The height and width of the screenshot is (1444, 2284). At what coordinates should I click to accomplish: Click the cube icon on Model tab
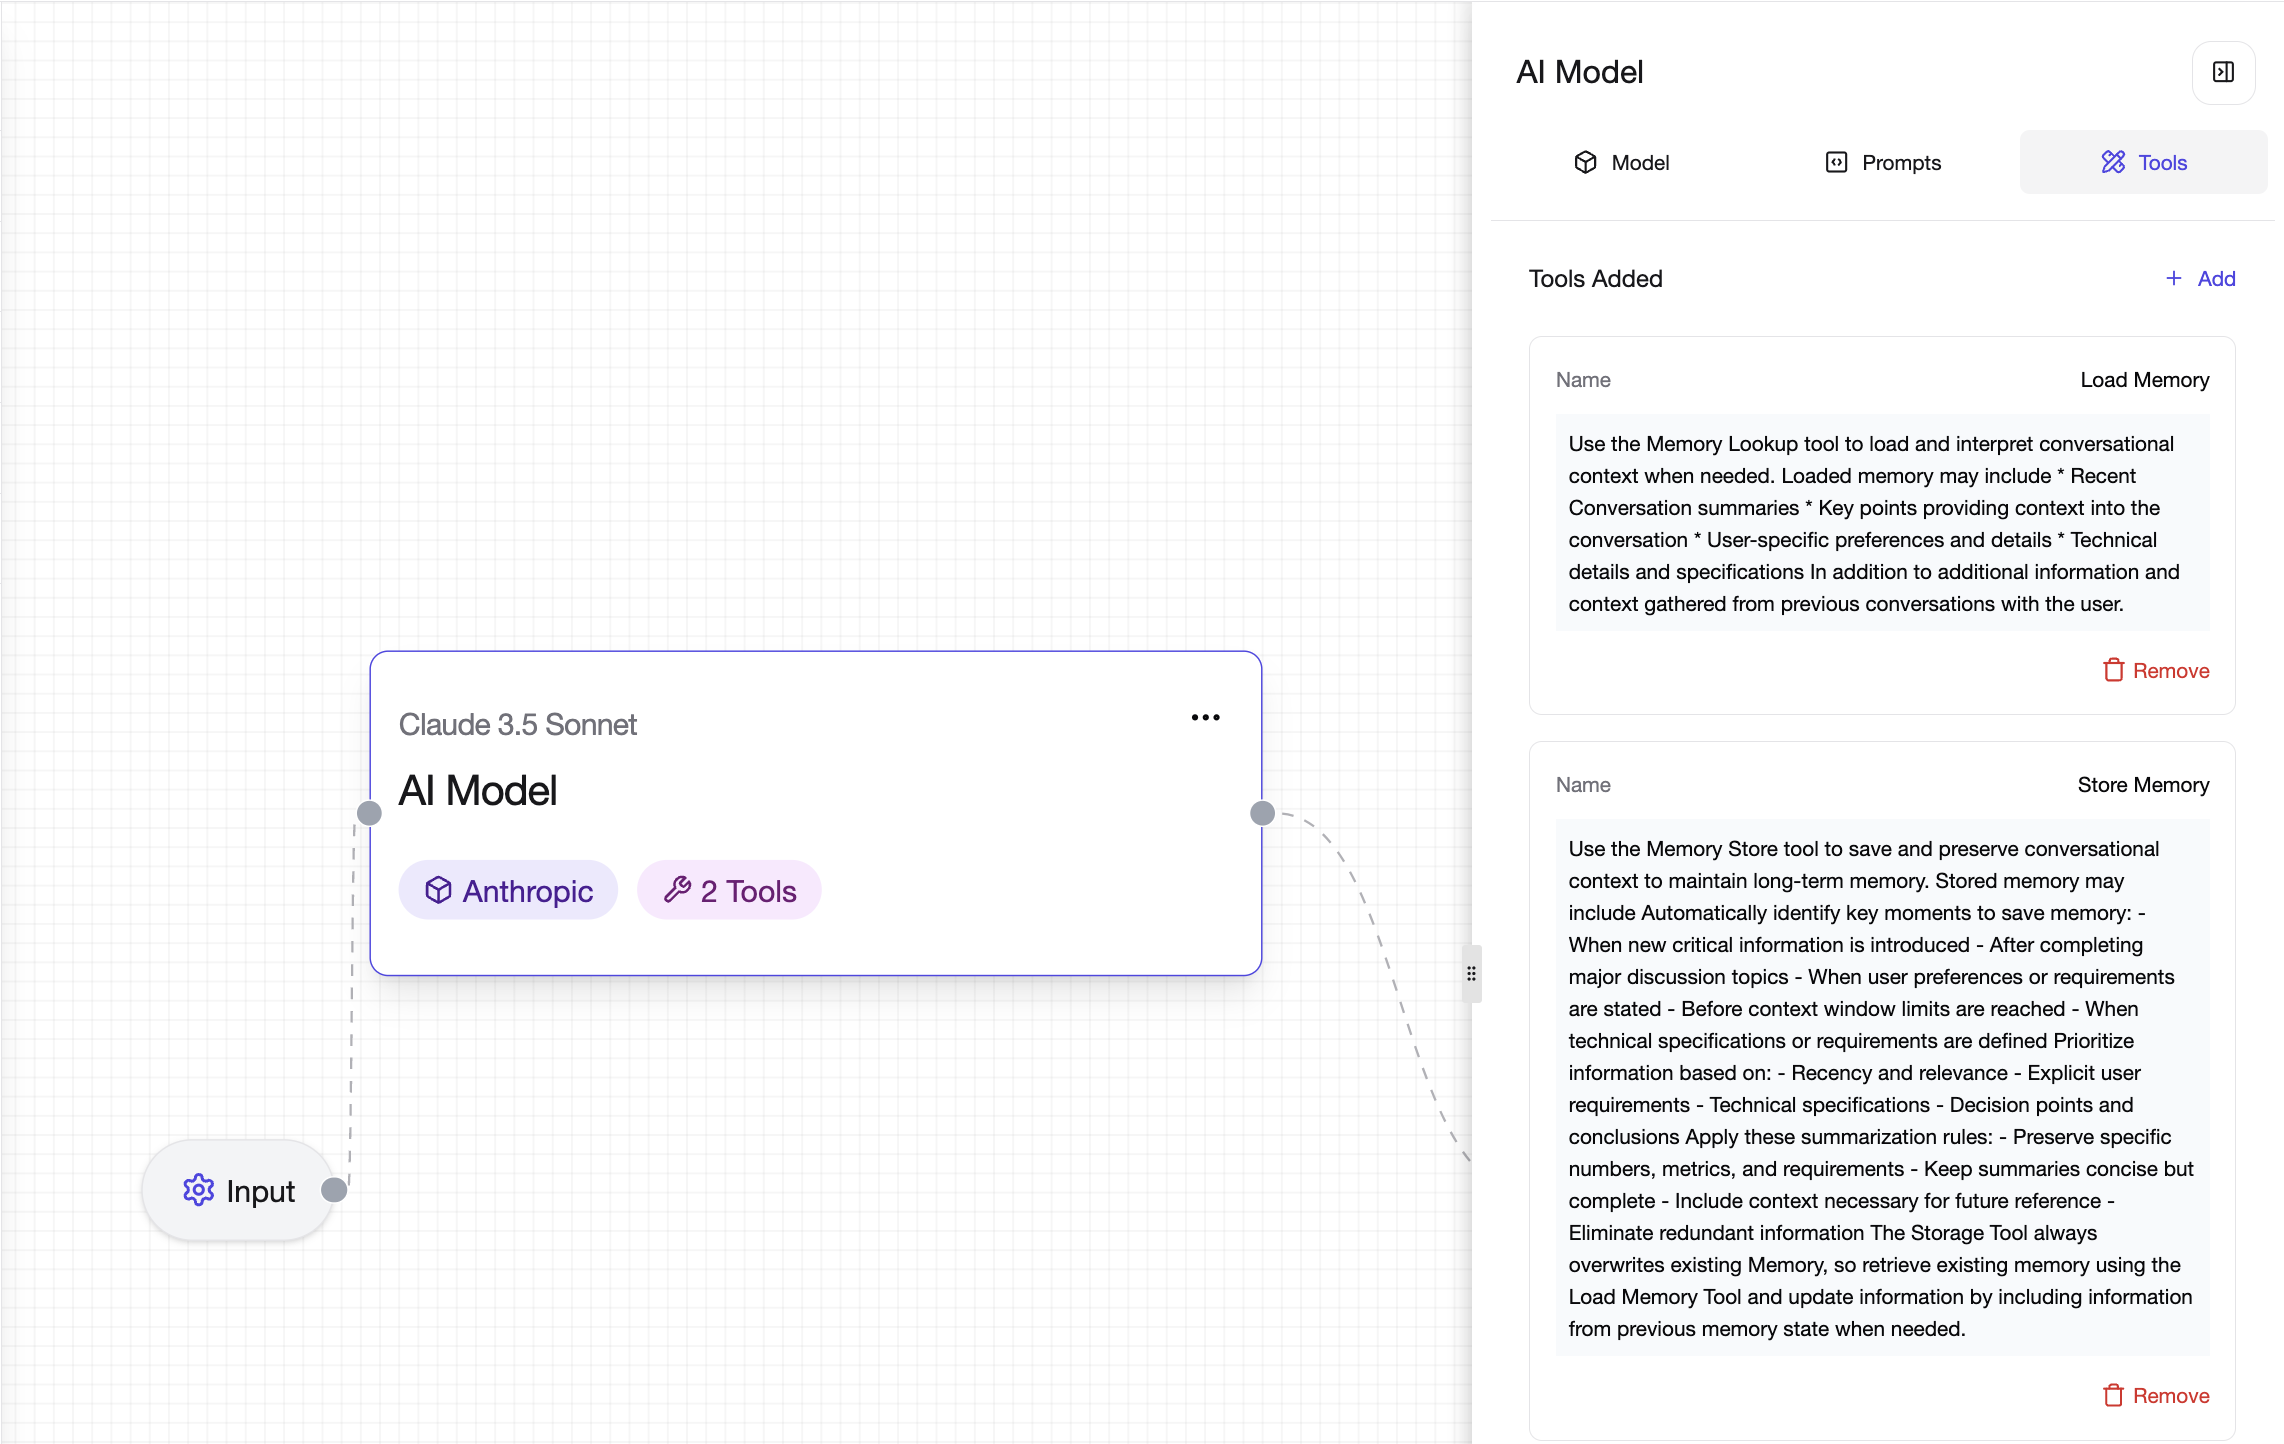coord(1585,162)
